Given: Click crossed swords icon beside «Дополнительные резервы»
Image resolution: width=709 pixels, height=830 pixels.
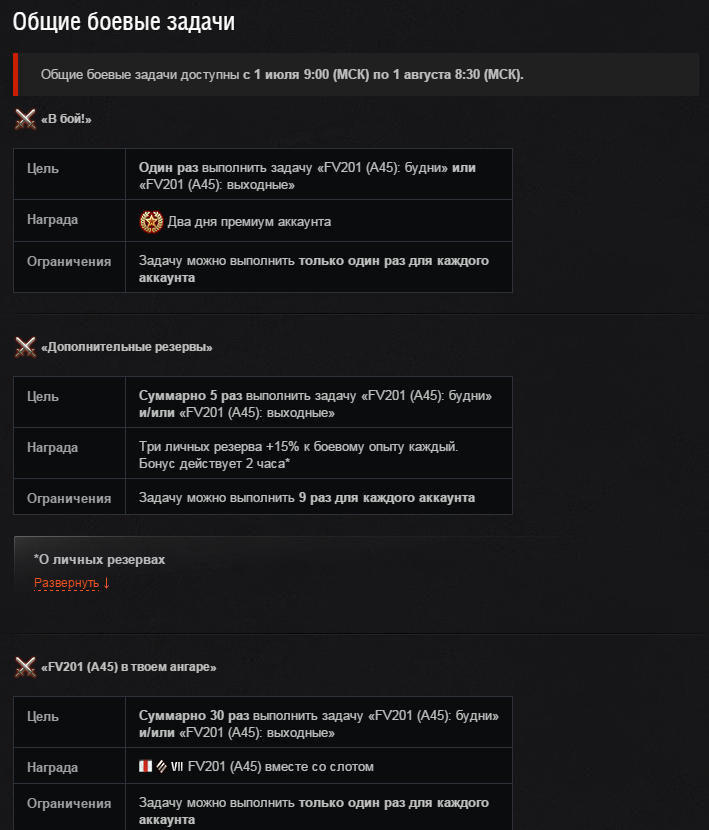Looking at the screenshot, I should (25, 347).
